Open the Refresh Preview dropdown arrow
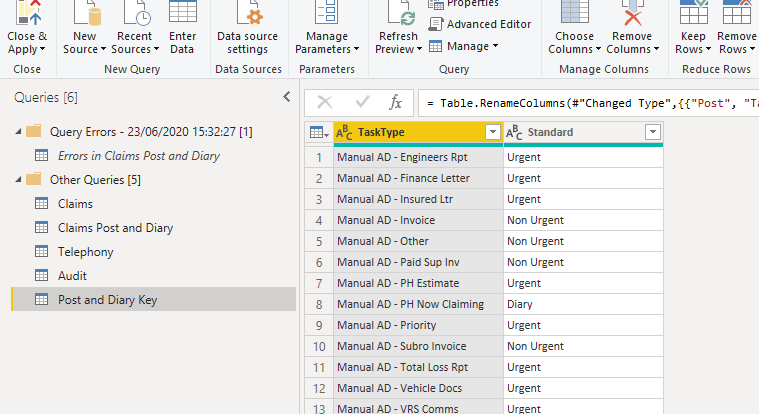759x414 pixels. point(419,49)
